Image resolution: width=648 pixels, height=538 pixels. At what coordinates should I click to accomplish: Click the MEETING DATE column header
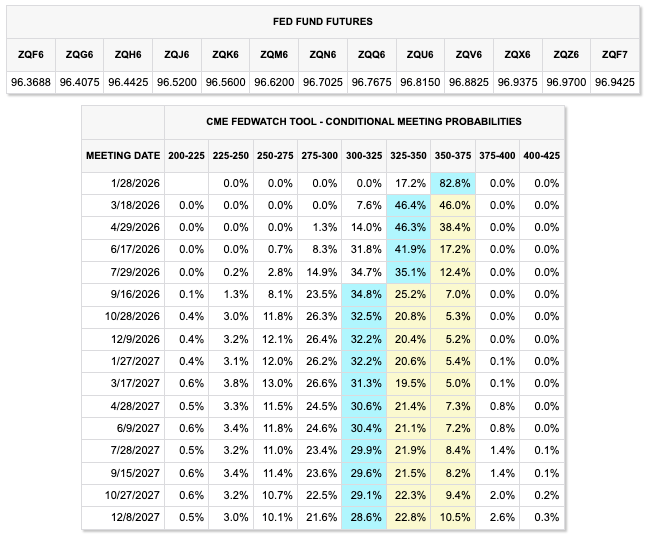[x=123, y=156]
